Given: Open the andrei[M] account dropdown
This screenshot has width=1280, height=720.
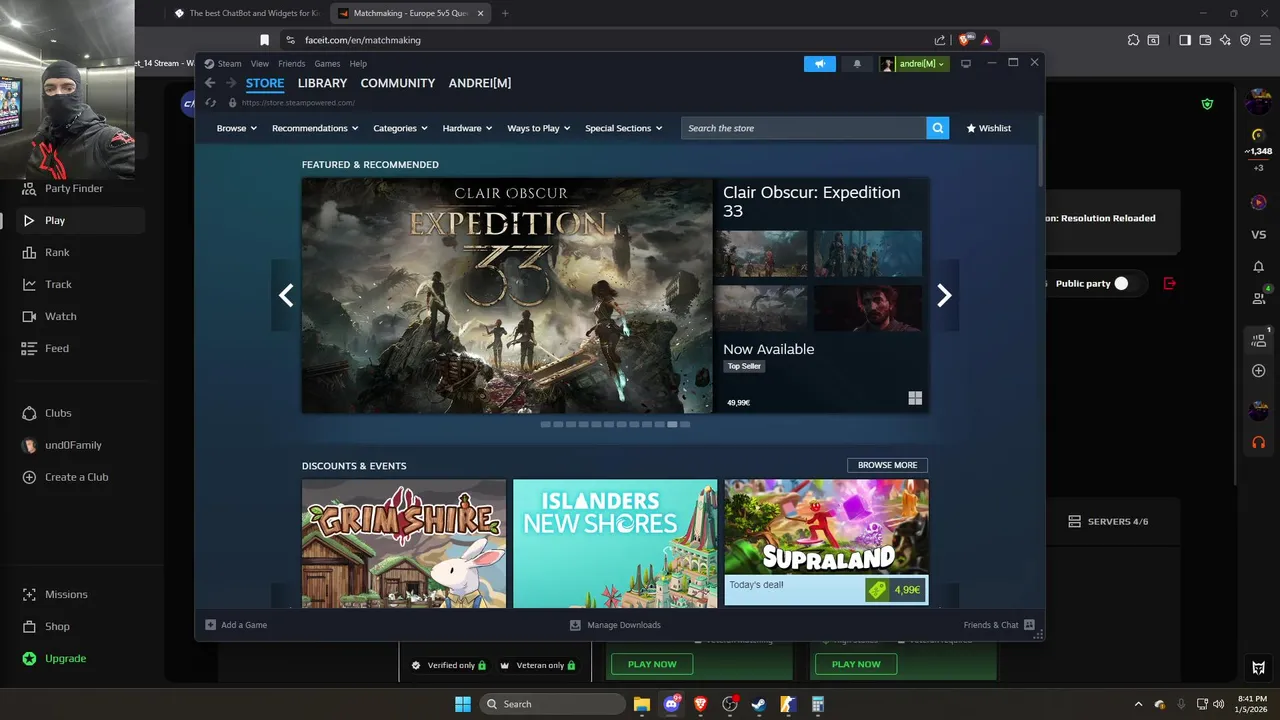Looking at the screenshot, I should [914, 64].
